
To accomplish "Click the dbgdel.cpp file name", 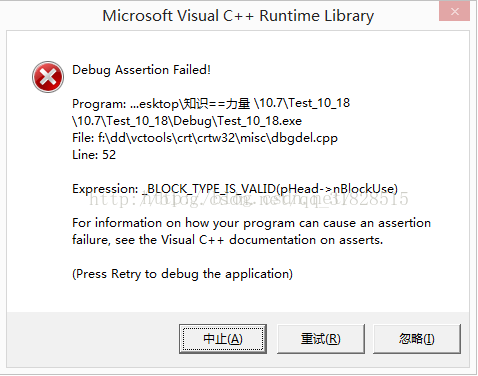I will [304, 138].
